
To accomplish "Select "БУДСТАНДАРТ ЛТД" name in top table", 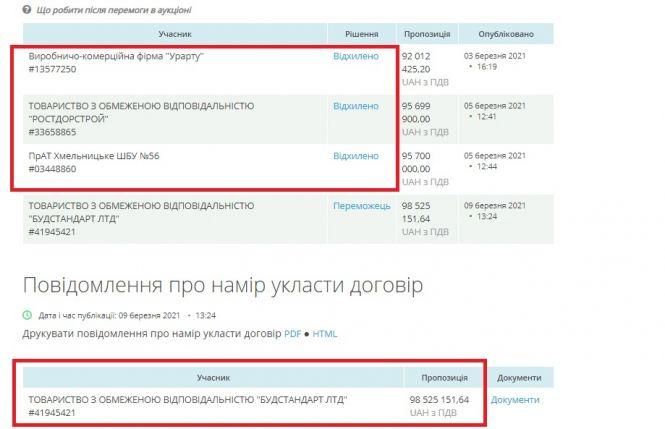I will (x=141, y=212).
